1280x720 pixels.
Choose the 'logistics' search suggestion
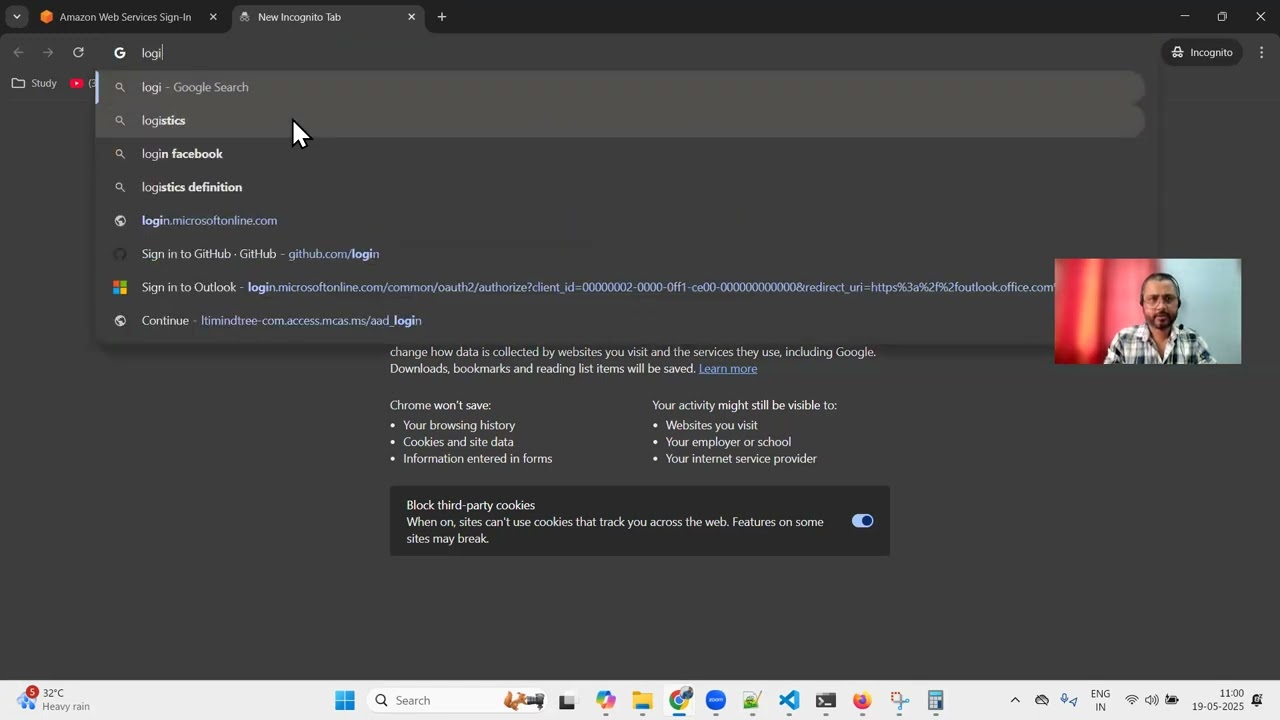(620, 120)
